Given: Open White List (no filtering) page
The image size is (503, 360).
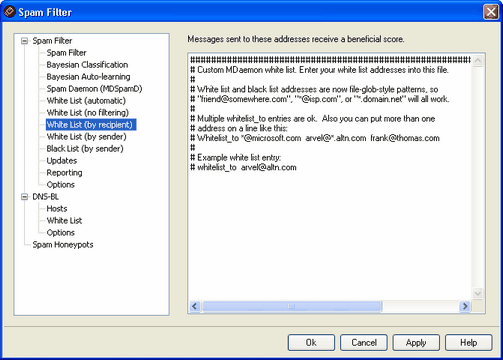Looking at the screenshot, I should [88, 113].
